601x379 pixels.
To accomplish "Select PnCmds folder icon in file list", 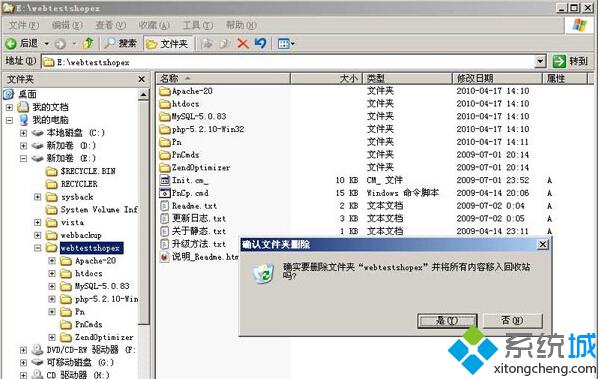I will [x=165, y=155].
